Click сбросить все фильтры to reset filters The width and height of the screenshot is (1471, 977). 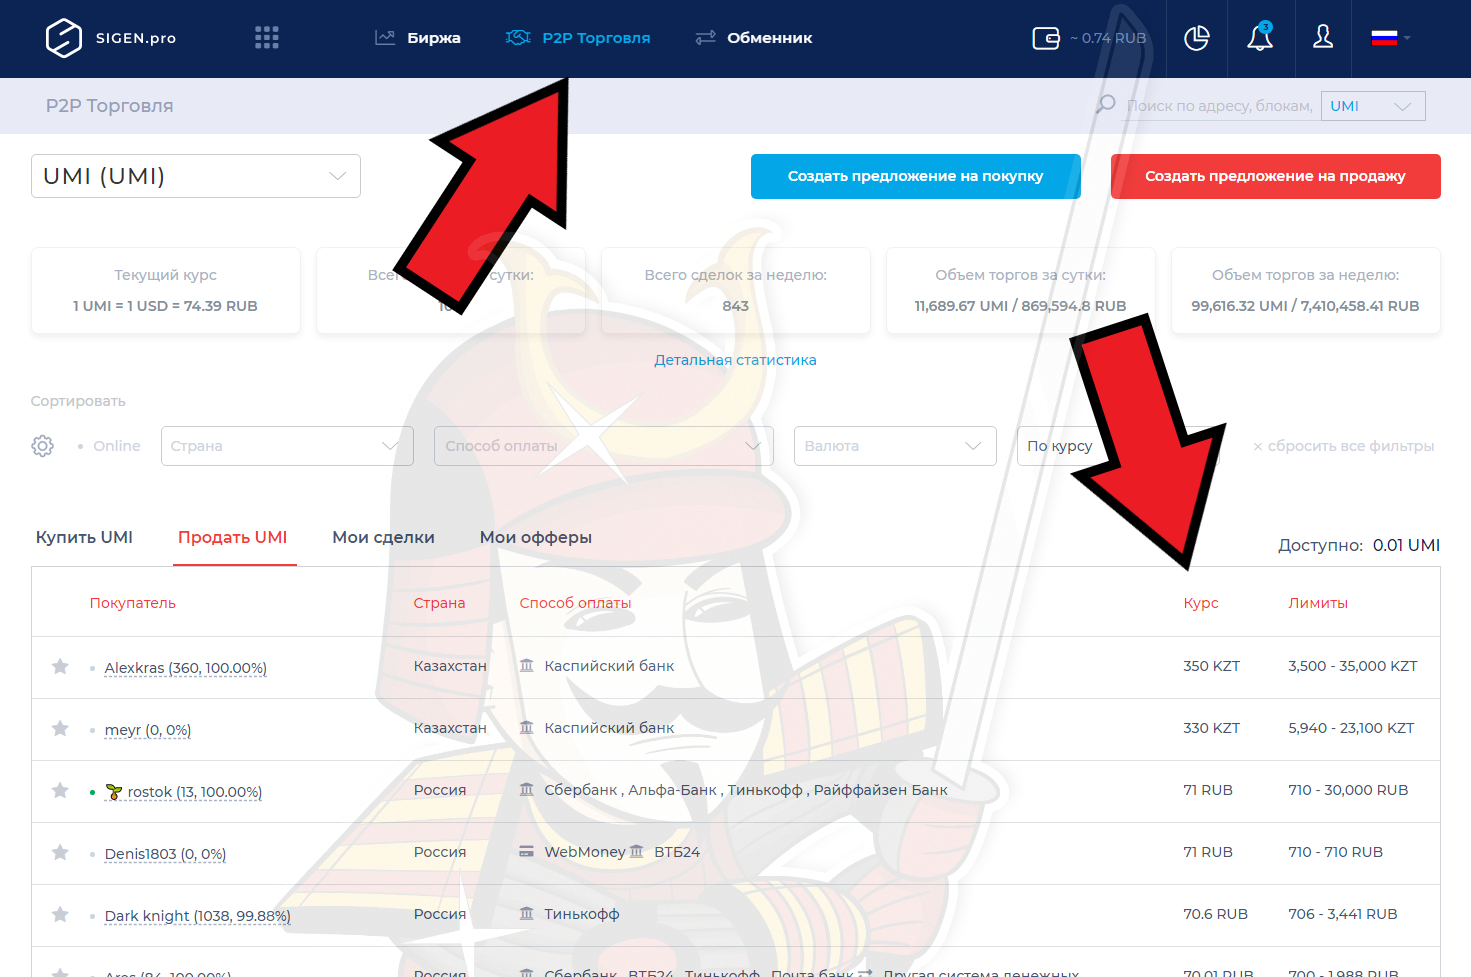[1343, 446]
